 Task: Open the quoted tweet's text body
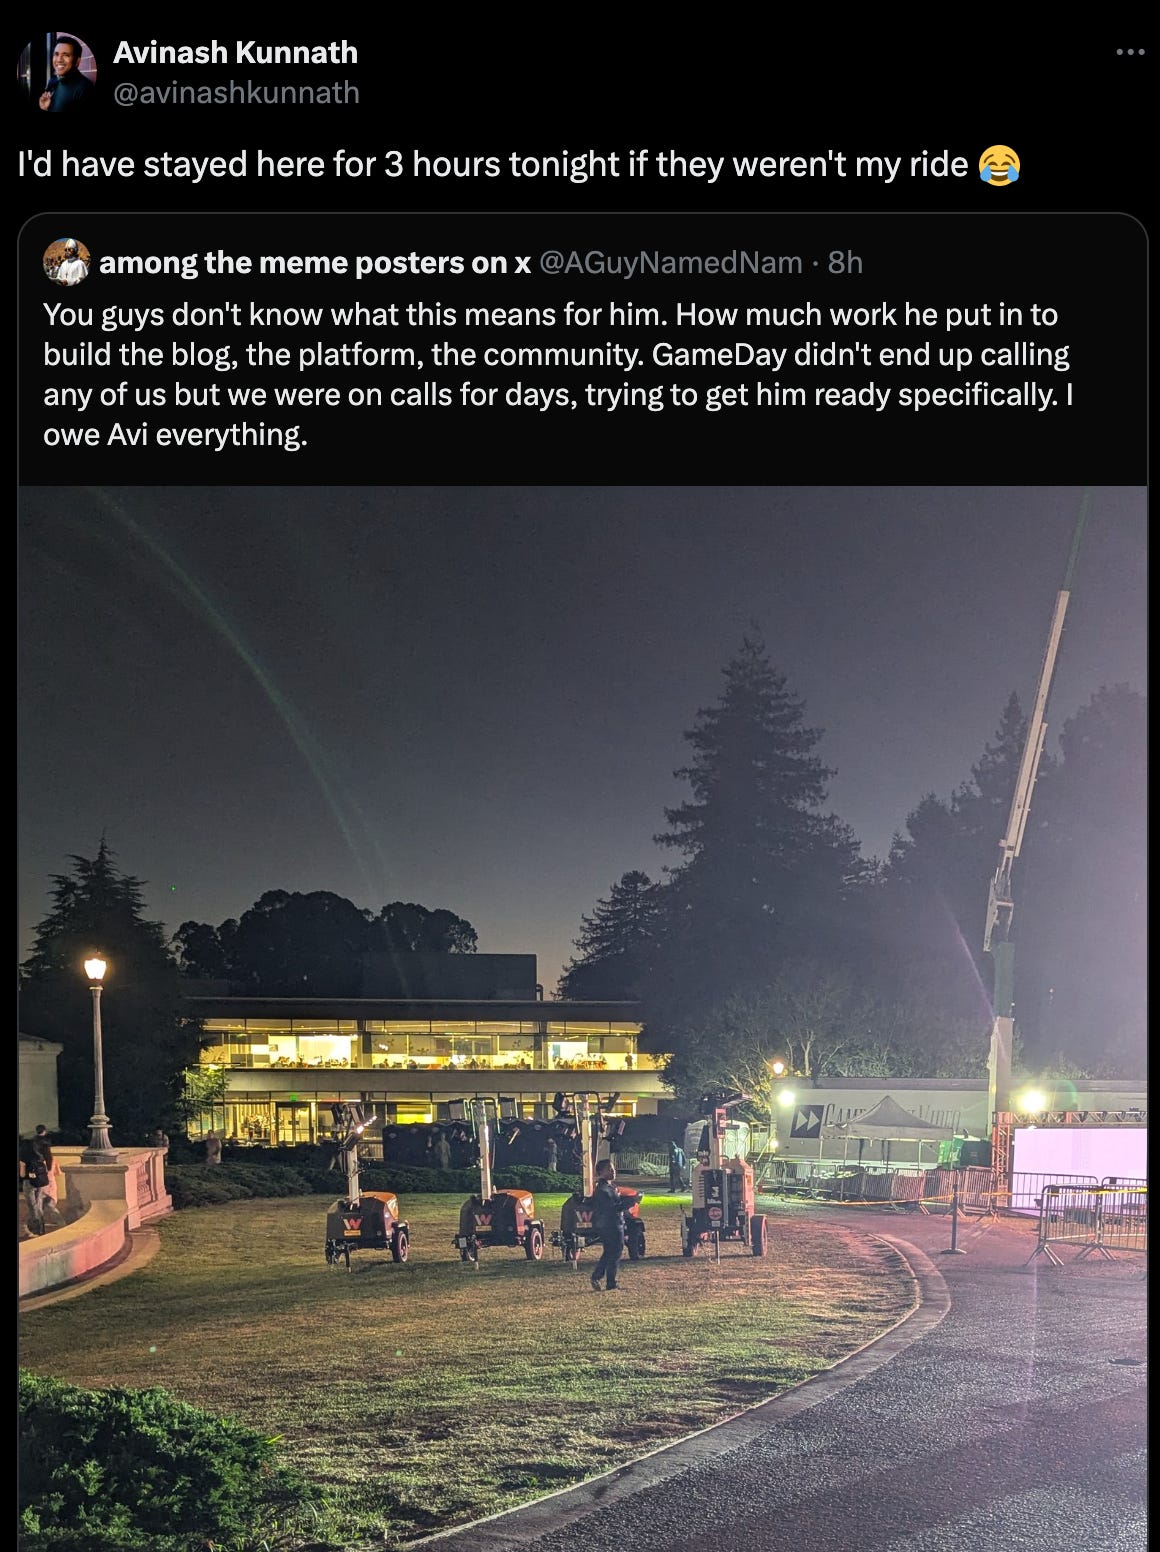tap(558, 374)
